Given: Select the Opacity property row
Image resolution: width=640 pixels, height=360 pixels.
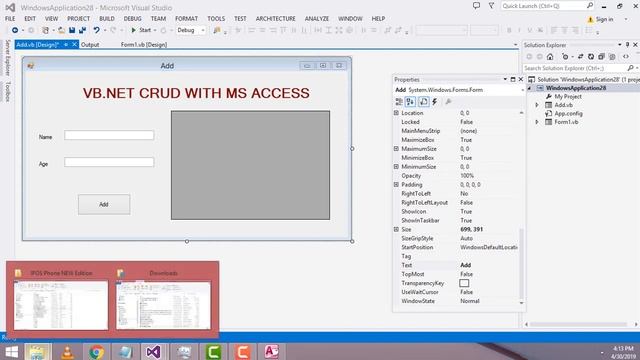Looking at the screenshot, I should point(456,176).
